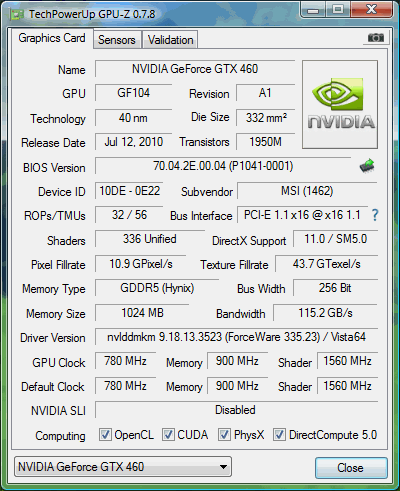Select the NVIDIA GeForce GTX 460 combo box
The width and height of the screenshot is (400, 491).
coord(123,467)
